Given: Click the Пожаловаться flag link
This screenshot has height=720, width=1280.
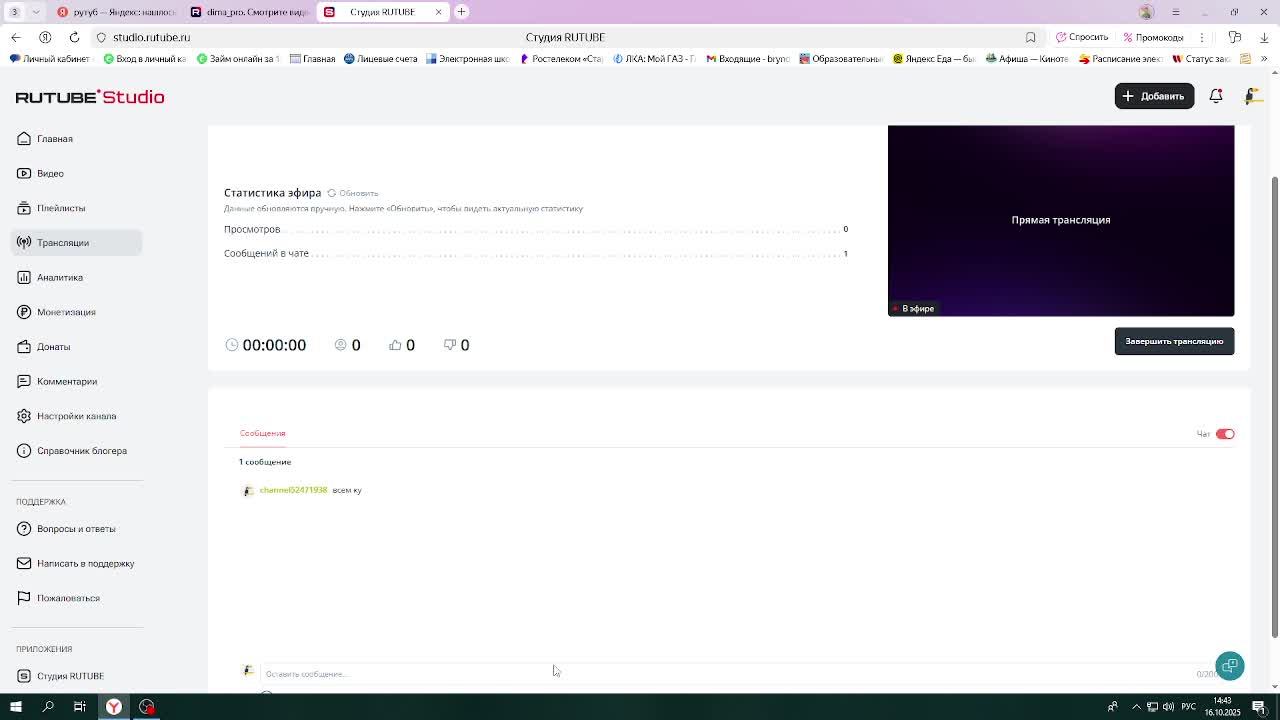Looking at the screenshot, I should 76,598.
